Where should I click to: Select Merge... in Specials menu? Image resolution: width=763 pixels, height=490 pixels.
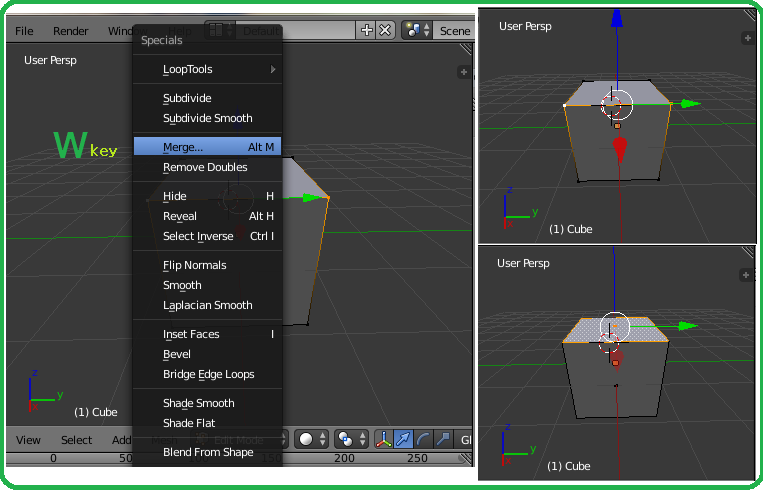tap(207, 146)
